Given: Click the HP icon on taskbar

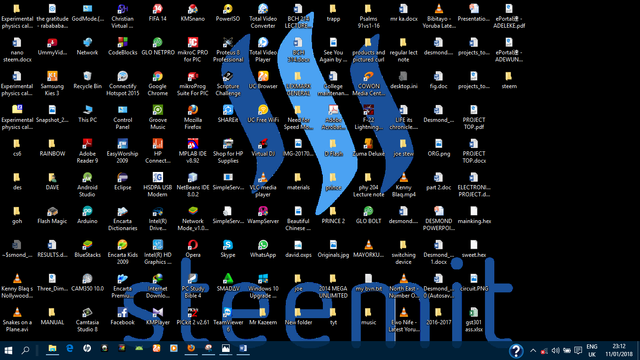Looking at the screenshot, I should (x=87, y=349).
